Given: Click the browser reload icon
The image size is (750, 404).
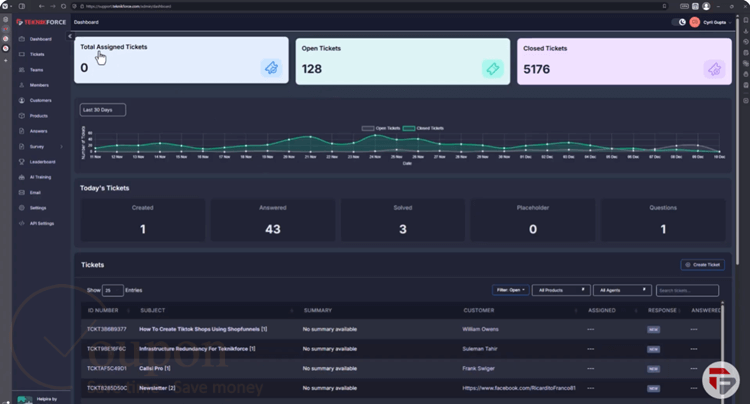Looking at the screenshot, I should pos(63,6).
